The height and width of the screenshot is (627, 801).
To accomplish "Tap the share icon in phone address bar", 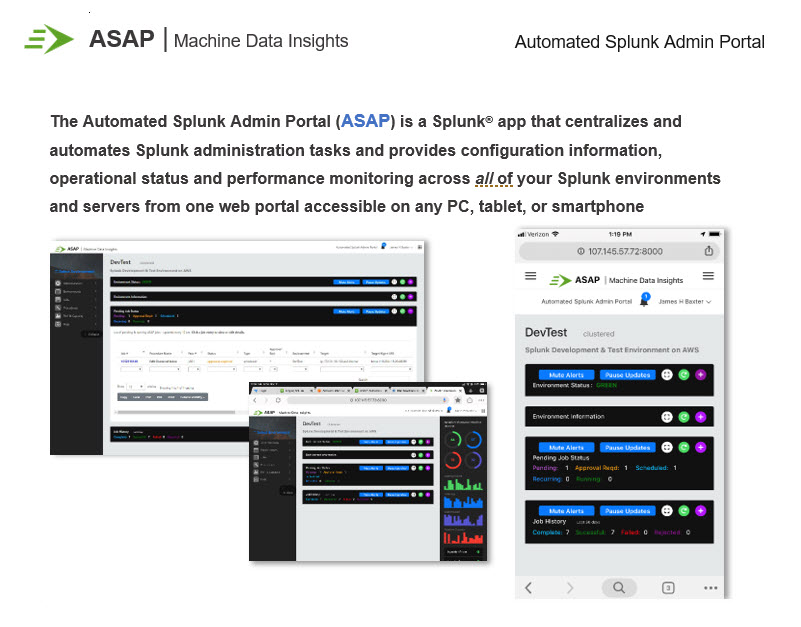I will 709,251.
